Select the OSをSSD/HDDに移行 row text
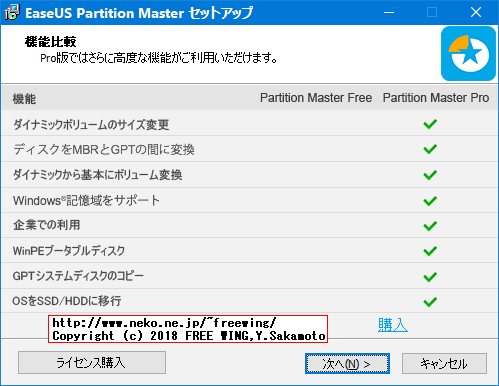499x386 pixels. [x=67, y=301]
